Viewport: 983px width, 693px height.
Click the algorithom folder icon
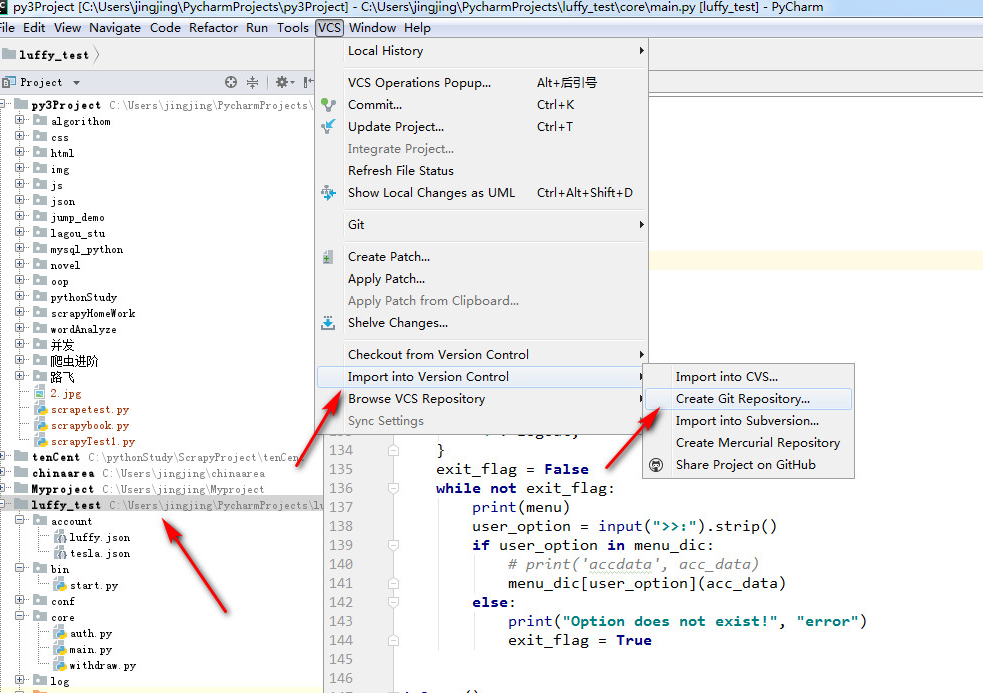pos(40,120)
